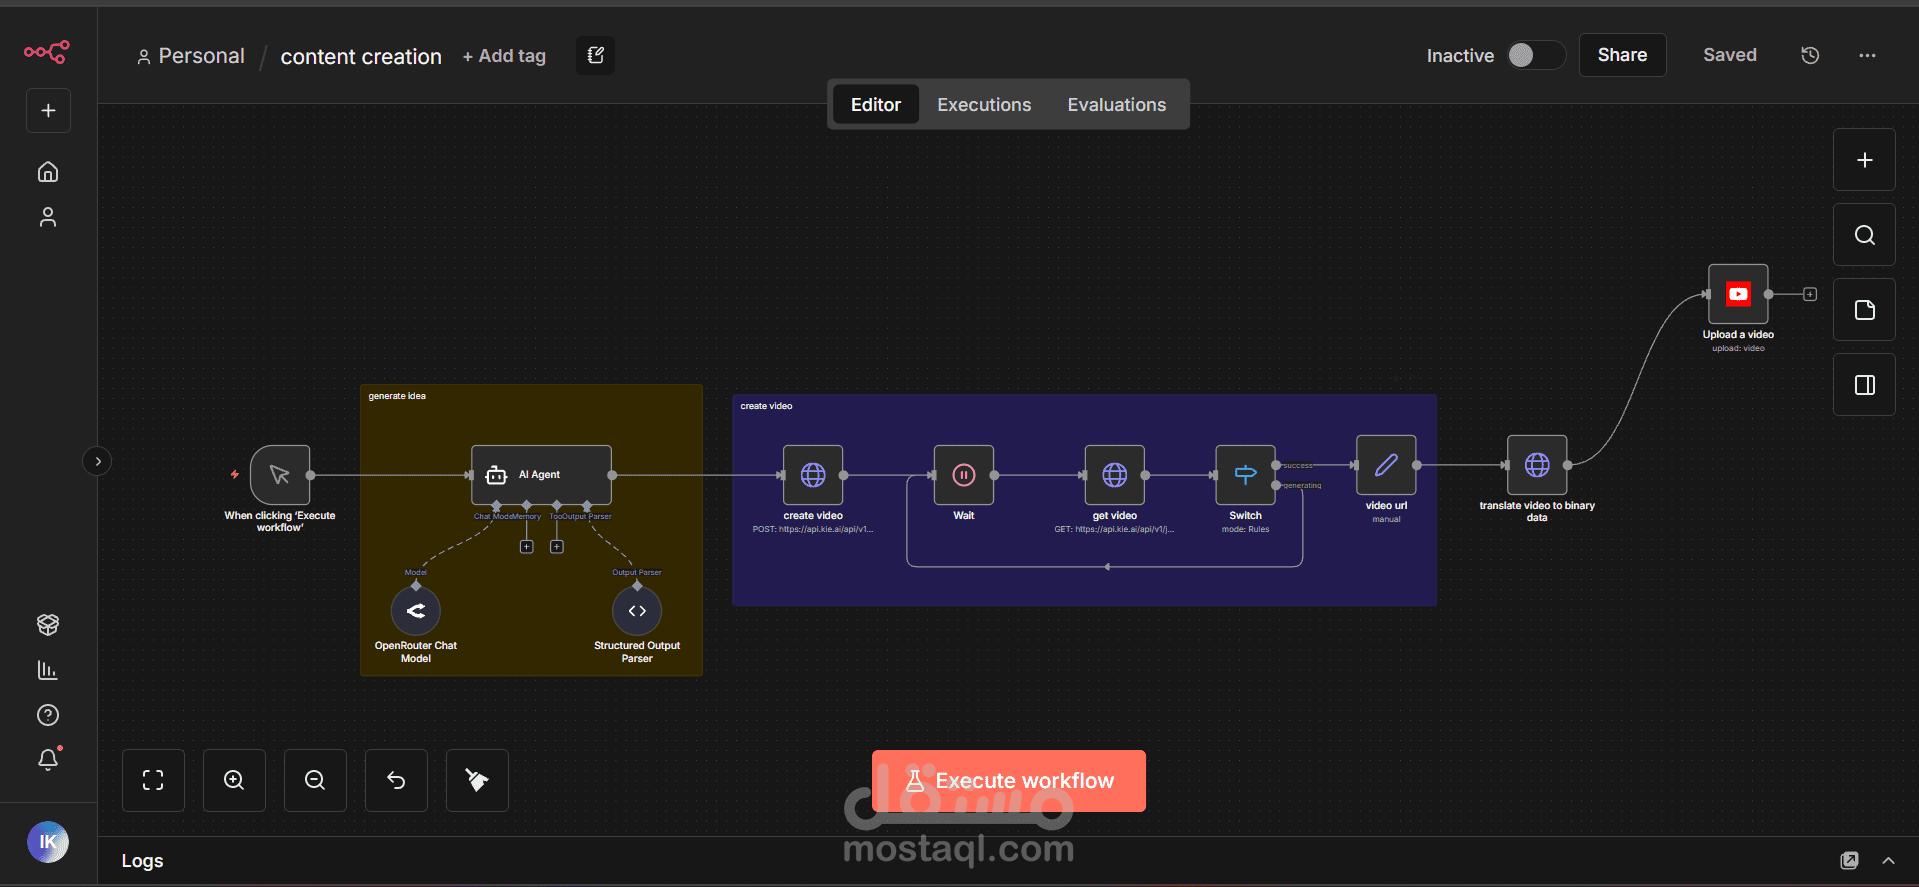The height and width of the screenshot is (887, 1919).
Task: Select the 'get video' HTTP request node
Action: click(1115, 475)
